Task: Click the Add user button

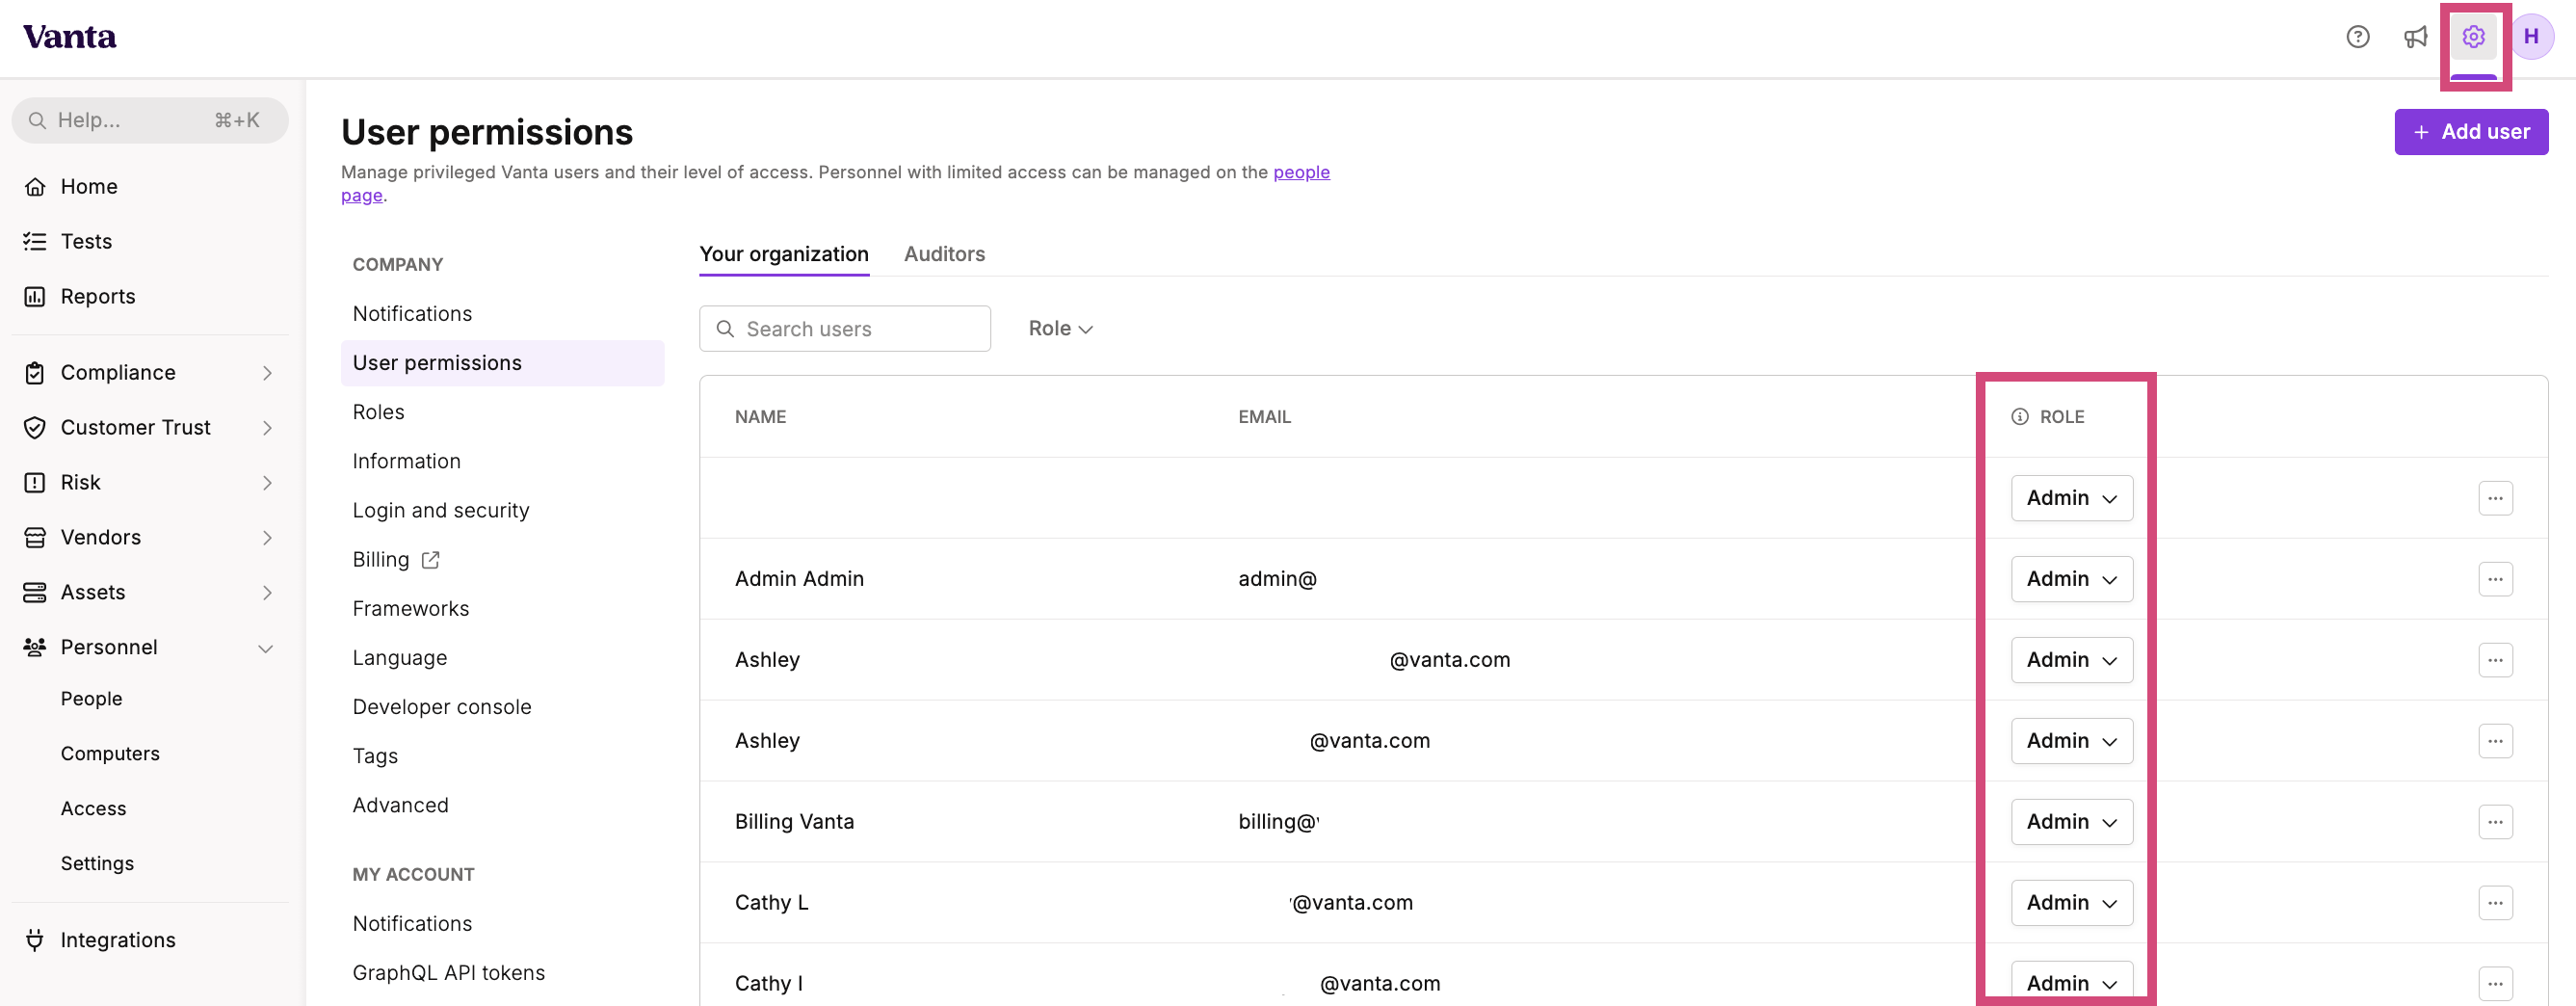Action: point(2470,132)
